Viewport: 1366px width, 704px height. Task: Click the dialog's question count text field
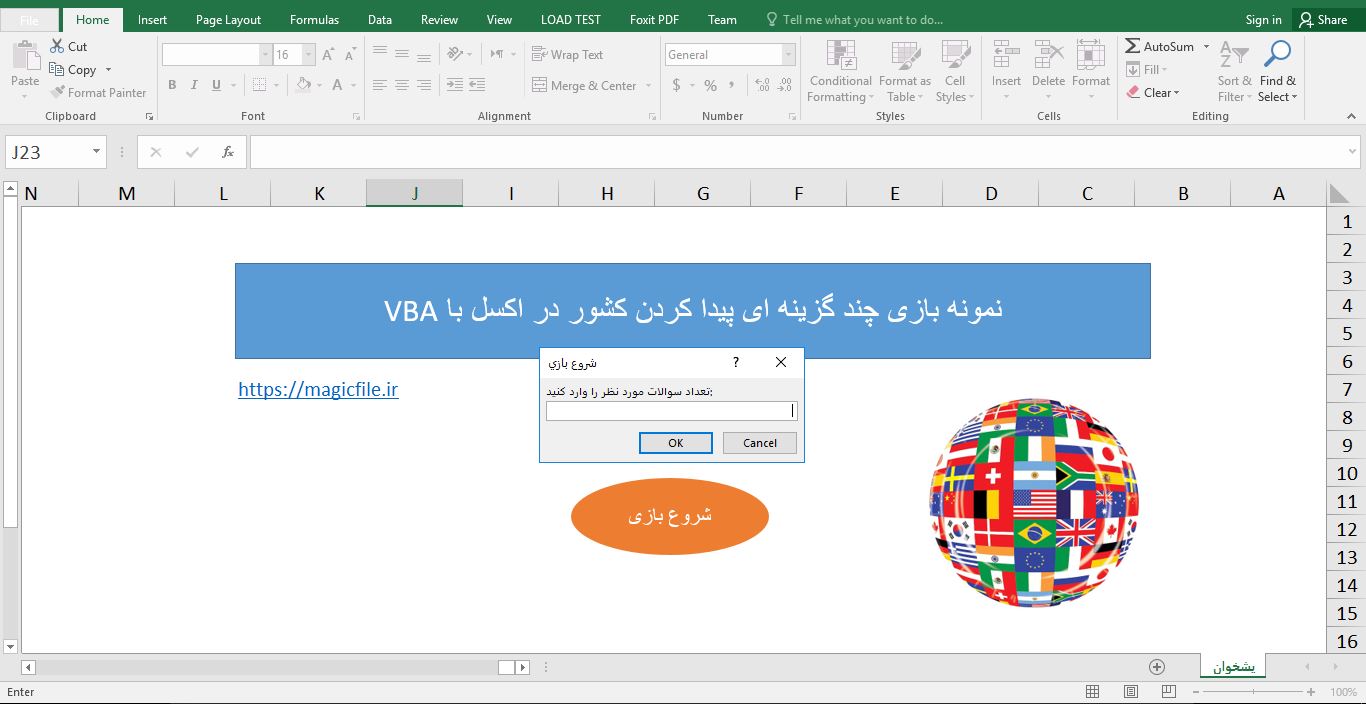point(670,411)
